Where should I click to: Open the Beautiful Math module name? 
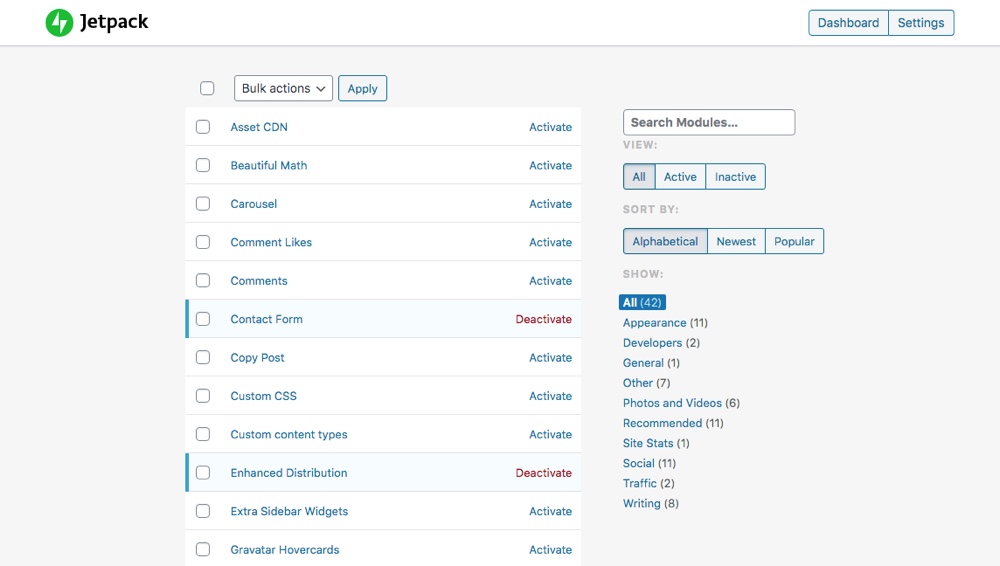coord(268,165)
